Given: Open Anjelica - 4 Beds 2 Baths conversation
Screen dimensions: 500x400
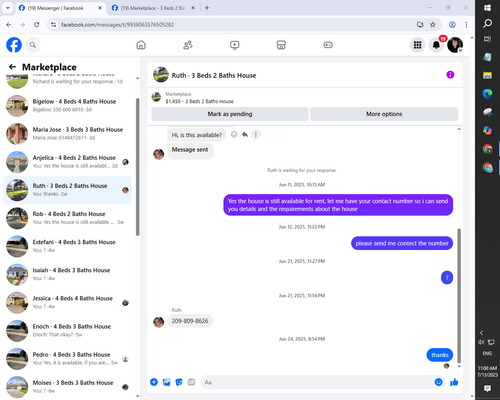Looking at the screenshot, I should coord(67,162).
